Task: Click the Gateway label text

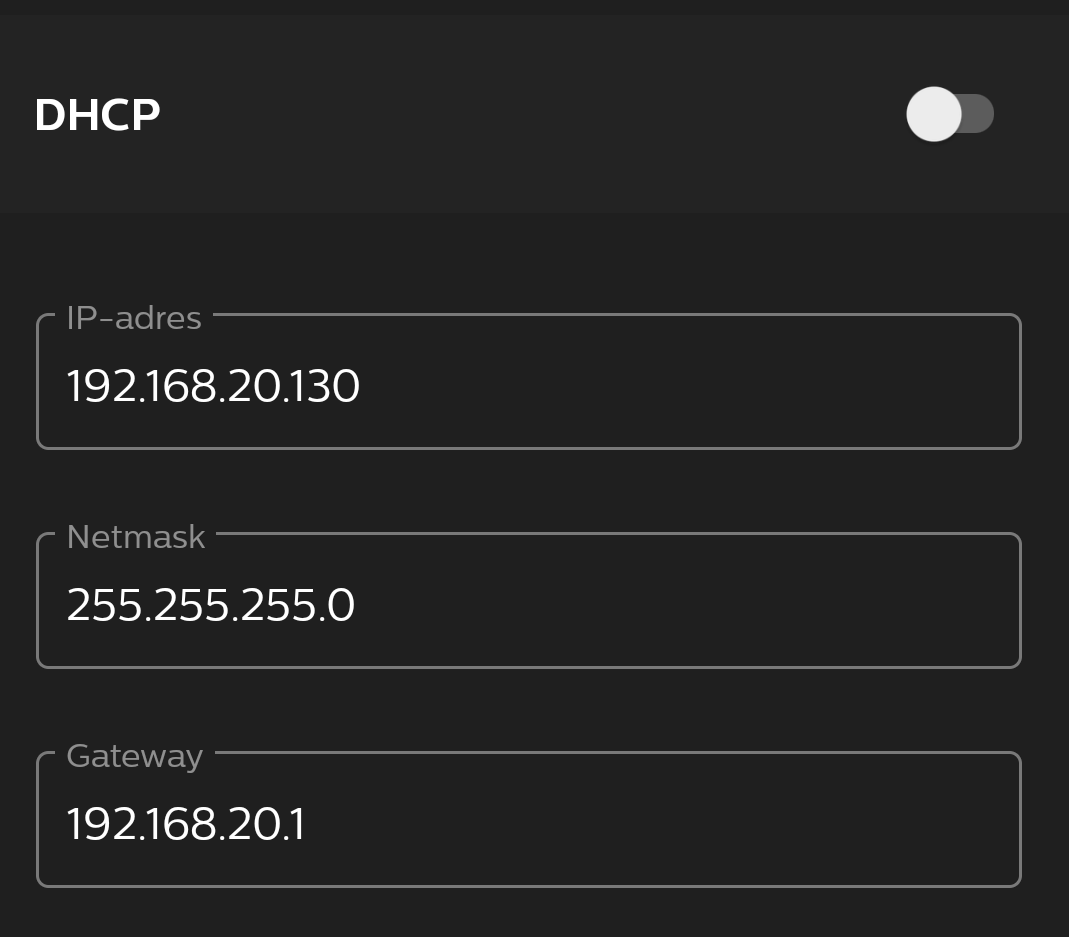Action: 134,756
